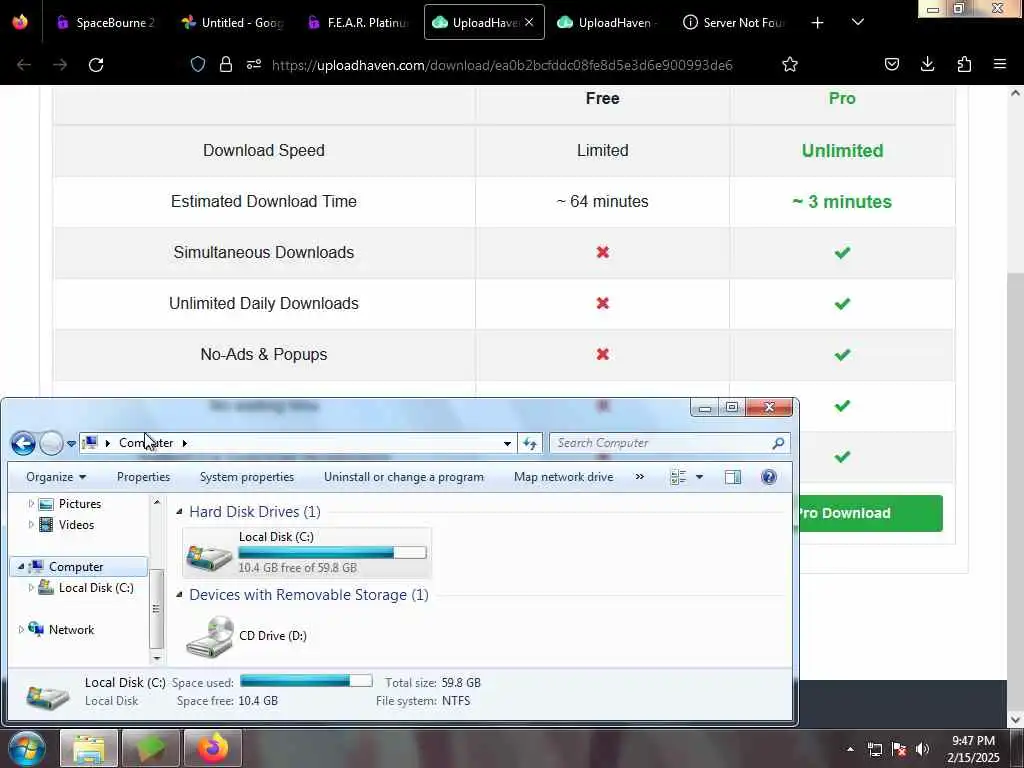Select Videos in the navigation pane
This screenshot has width=1024, height=768.
[x=76, y=524]
